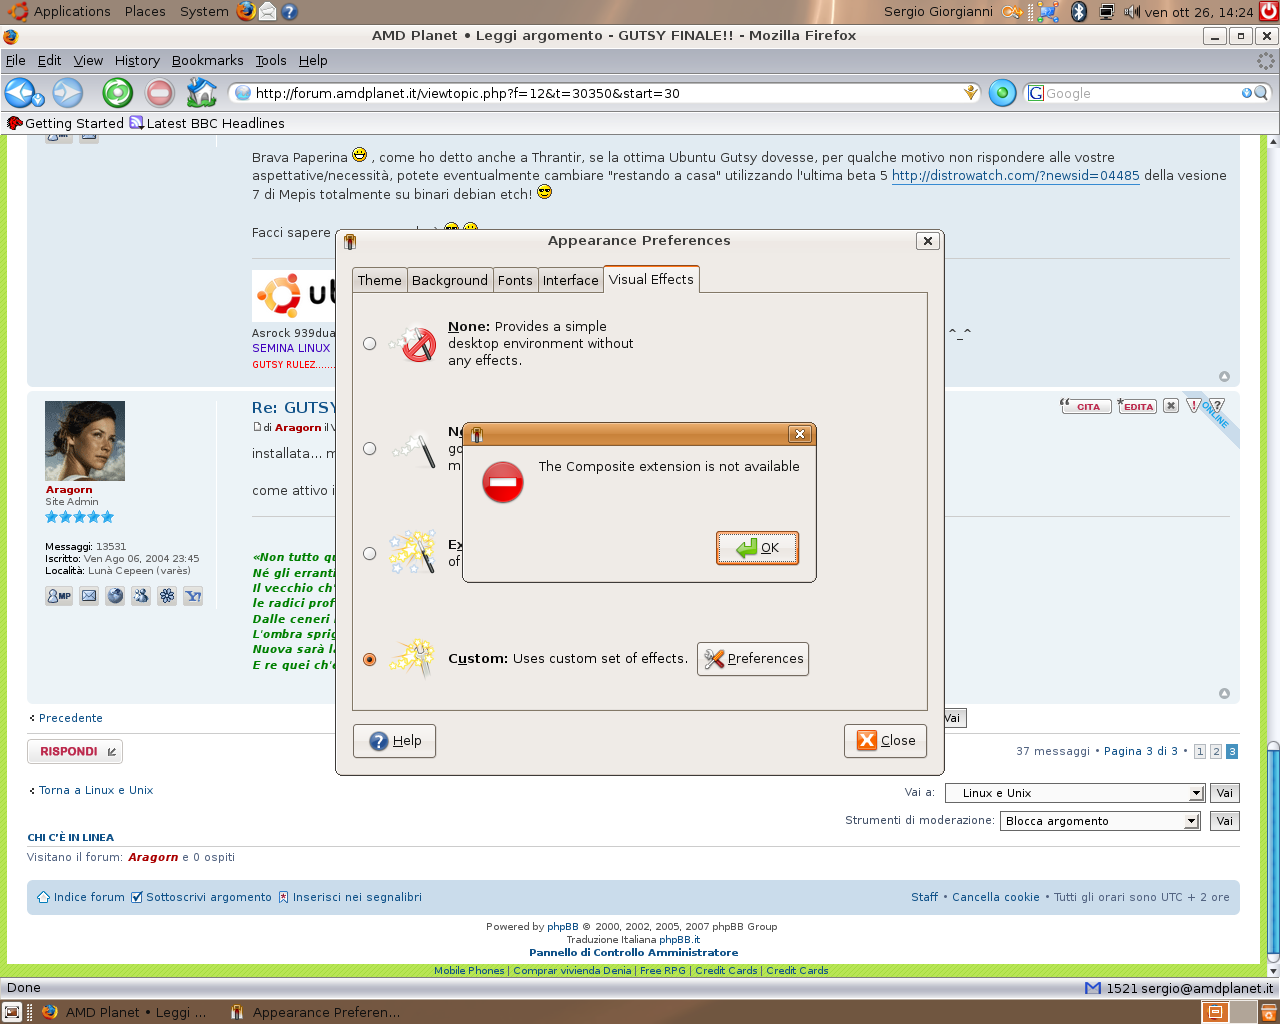
Task: Click inside the URL address bar
Action: (x=600, y=93)
